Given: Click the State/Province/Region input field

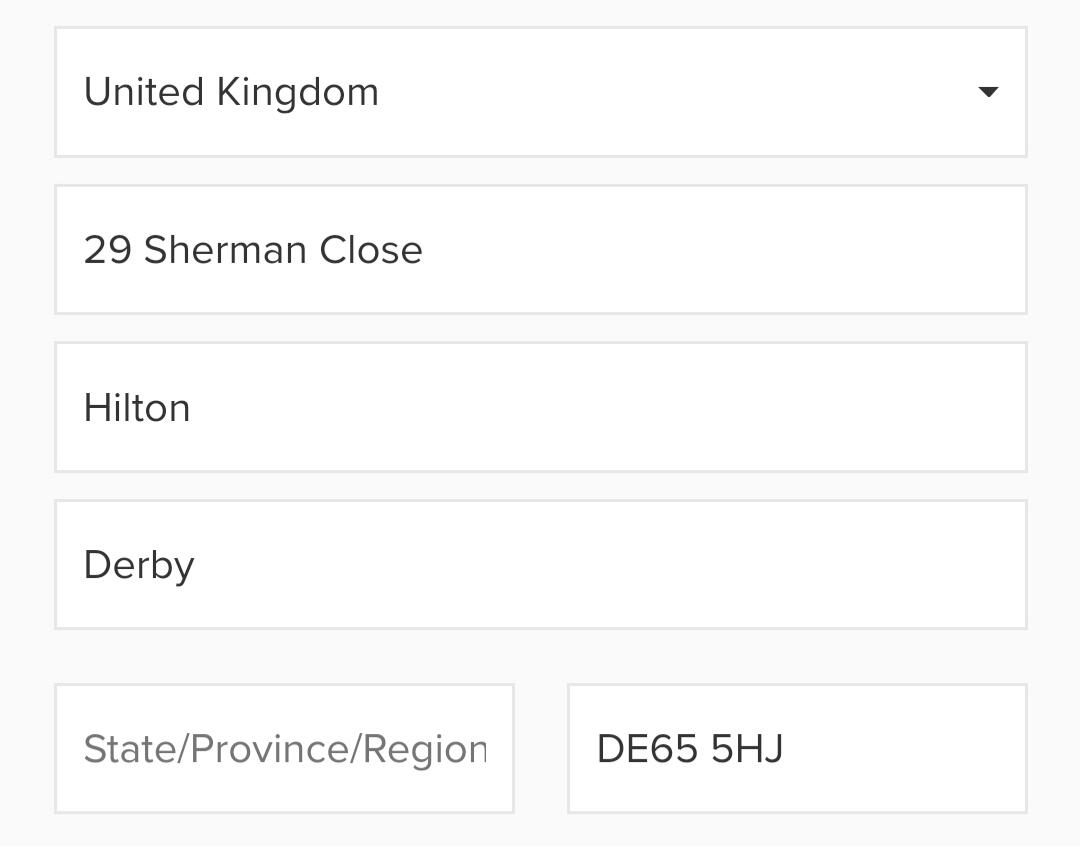Looking at the screenshot, I should coord(284,749).
